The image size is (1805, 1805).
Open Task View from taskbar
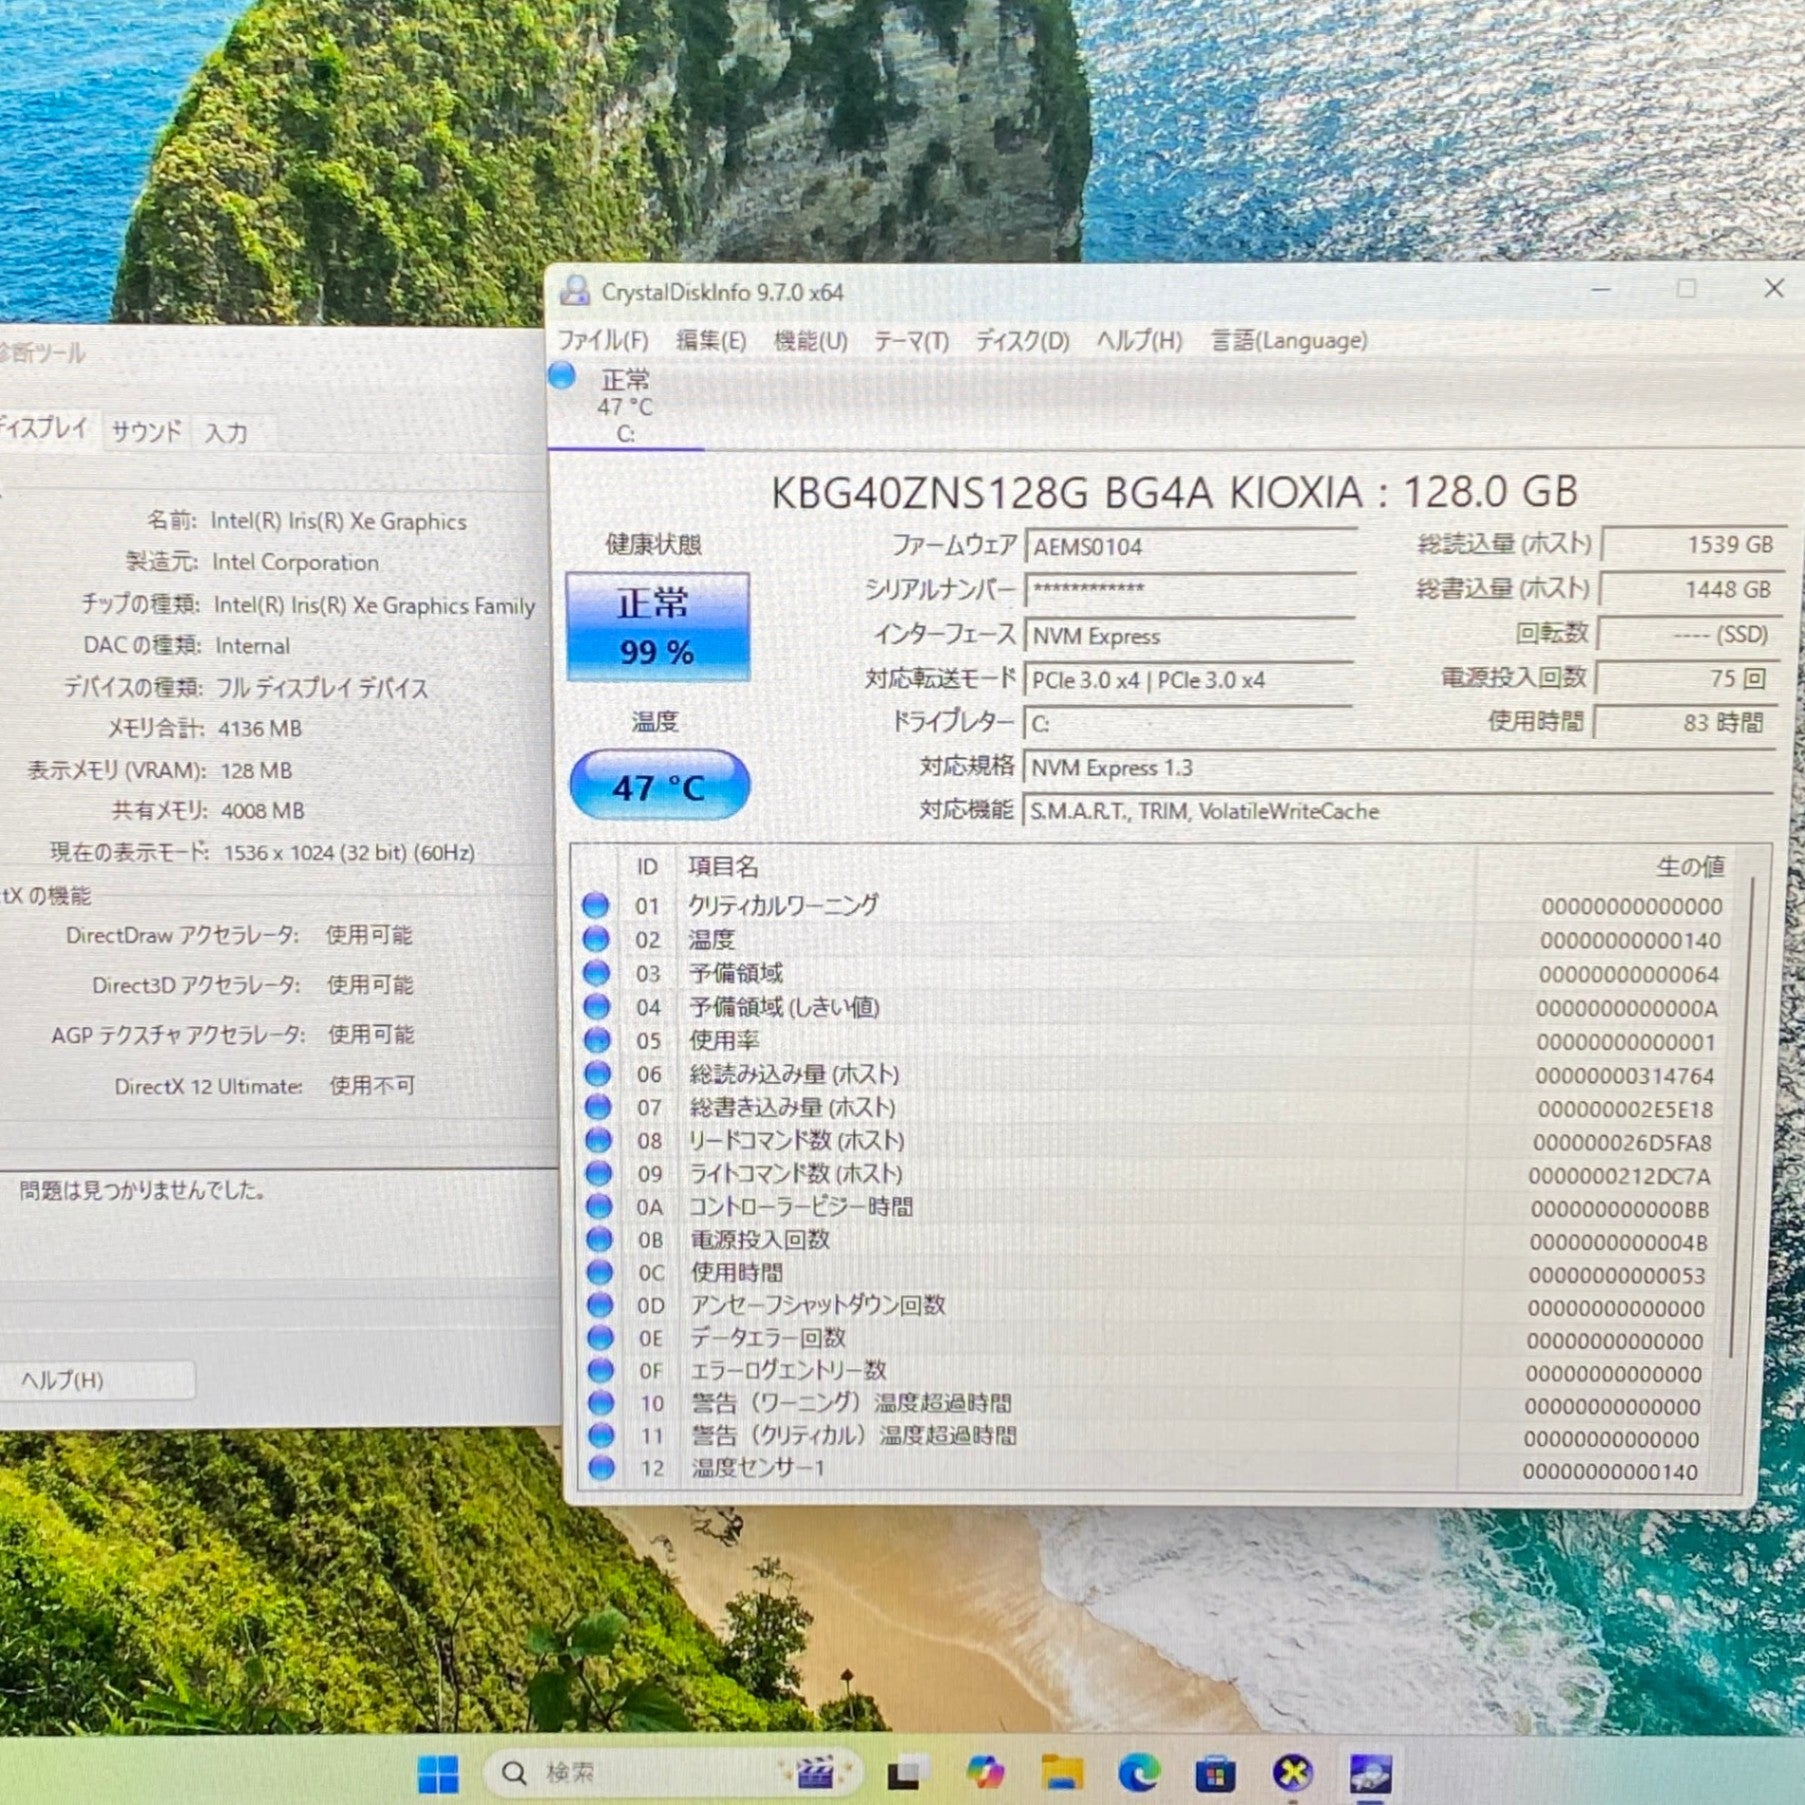click(x=906, y=1774)
